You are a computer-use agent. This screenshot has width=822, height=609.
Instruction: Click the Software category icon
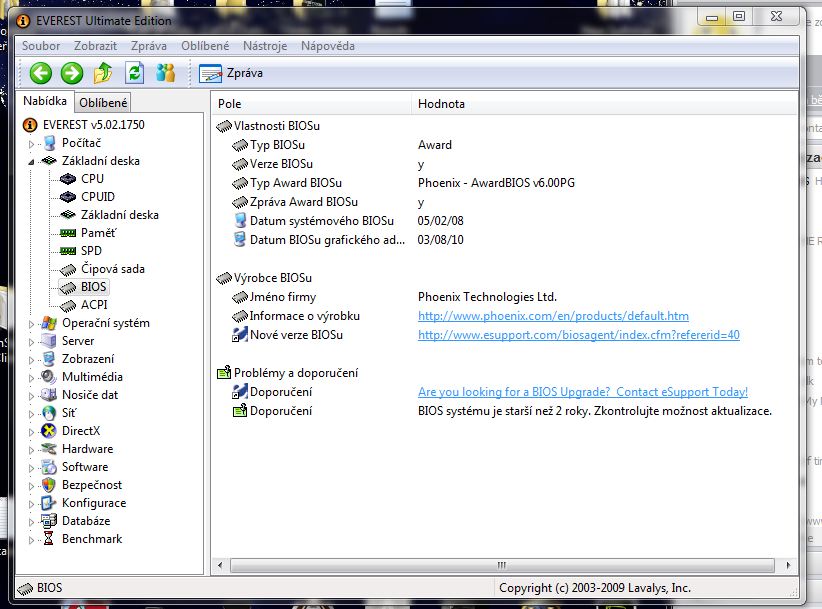[49, 466]
